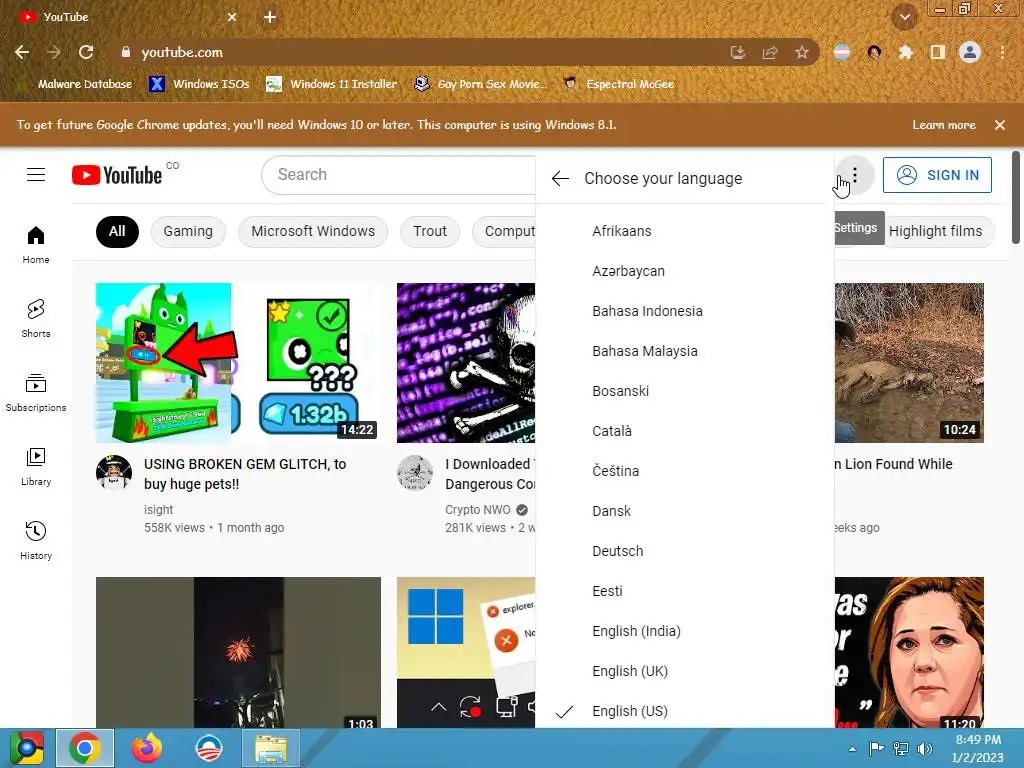Click the page vertical scrollbar

click(x=1016, y=197)
